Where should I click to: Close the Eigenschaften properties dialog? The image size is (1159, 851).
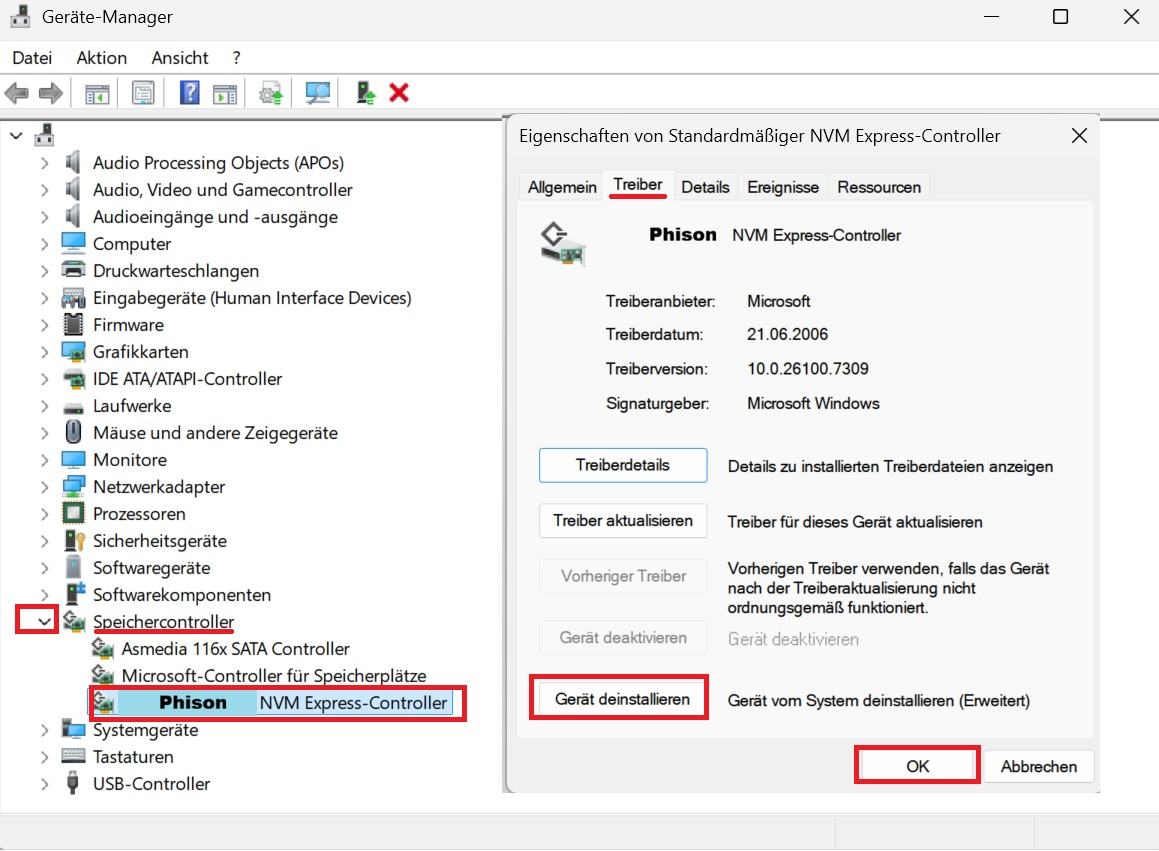click(1079, 136)
